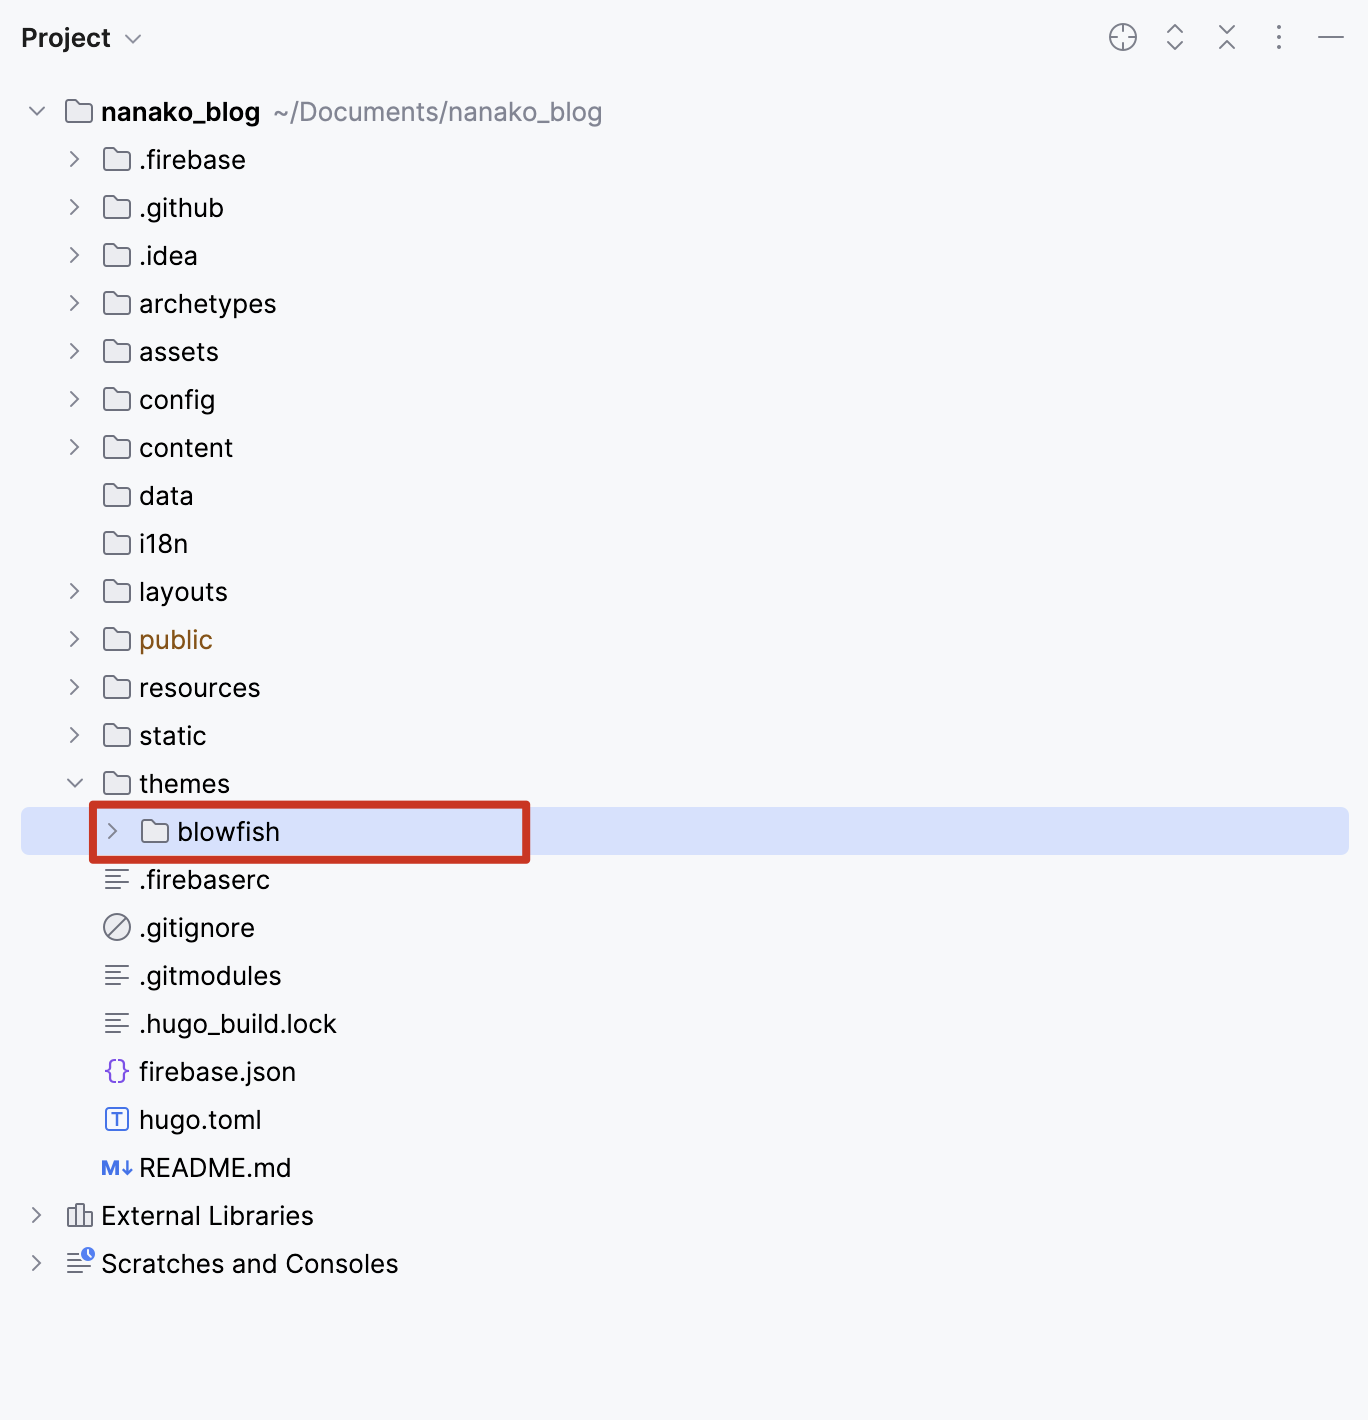Screen dimensions: 1368x1420
Task: Click the firebase.json curly braces icon
Action: (117, 1072)
